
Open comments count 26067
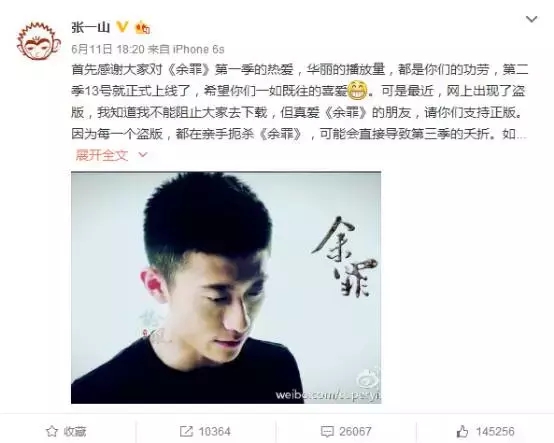point(355,431)
